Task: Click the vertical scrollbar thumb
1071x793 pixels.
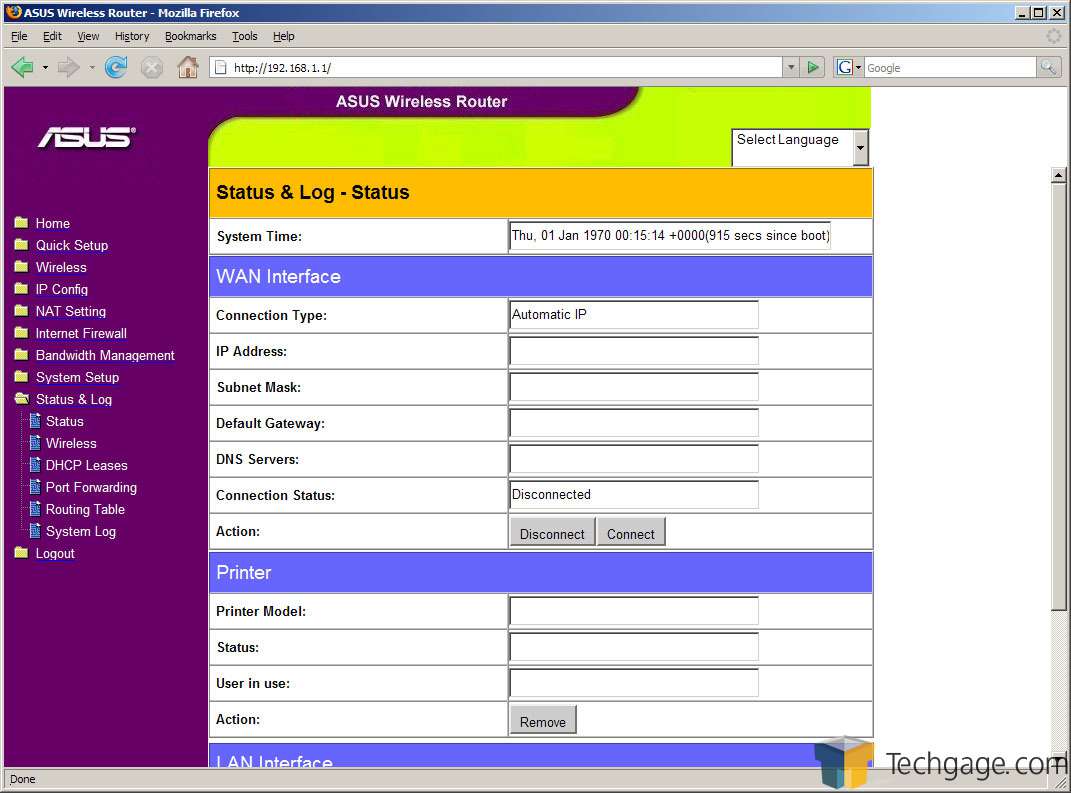Action: pos(1058,396)
